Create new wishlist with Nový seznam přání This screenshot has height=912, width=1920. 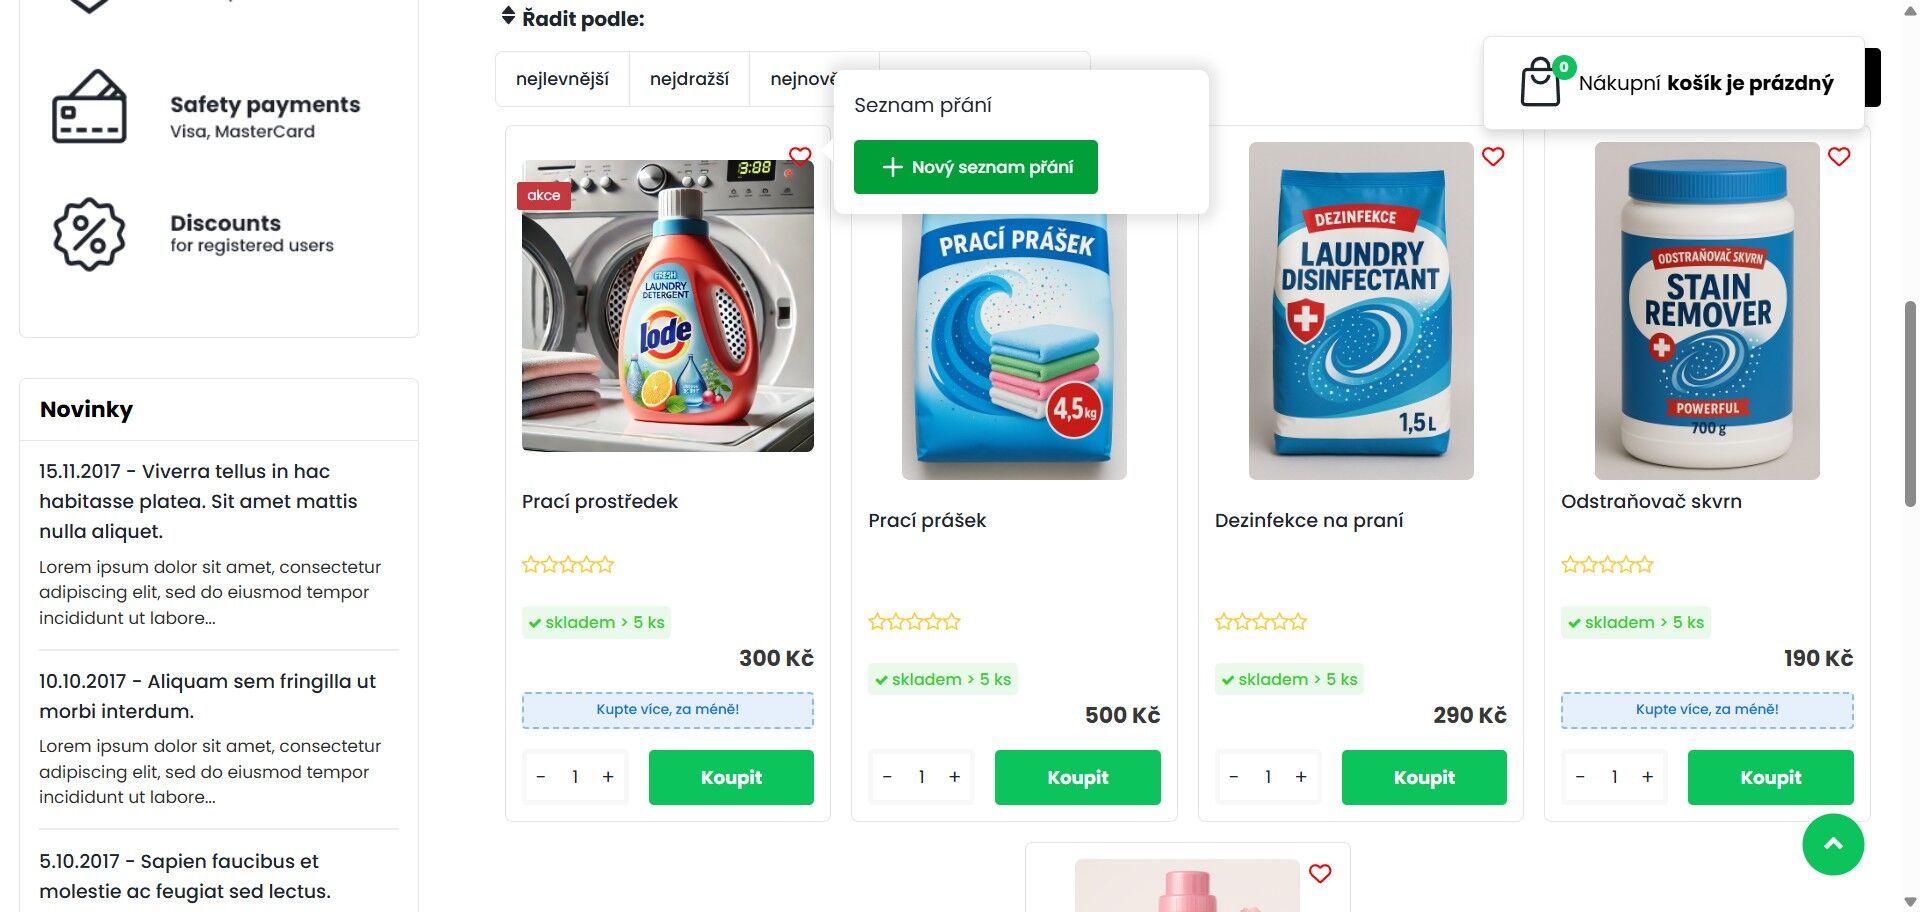click(x=976, y=167)
